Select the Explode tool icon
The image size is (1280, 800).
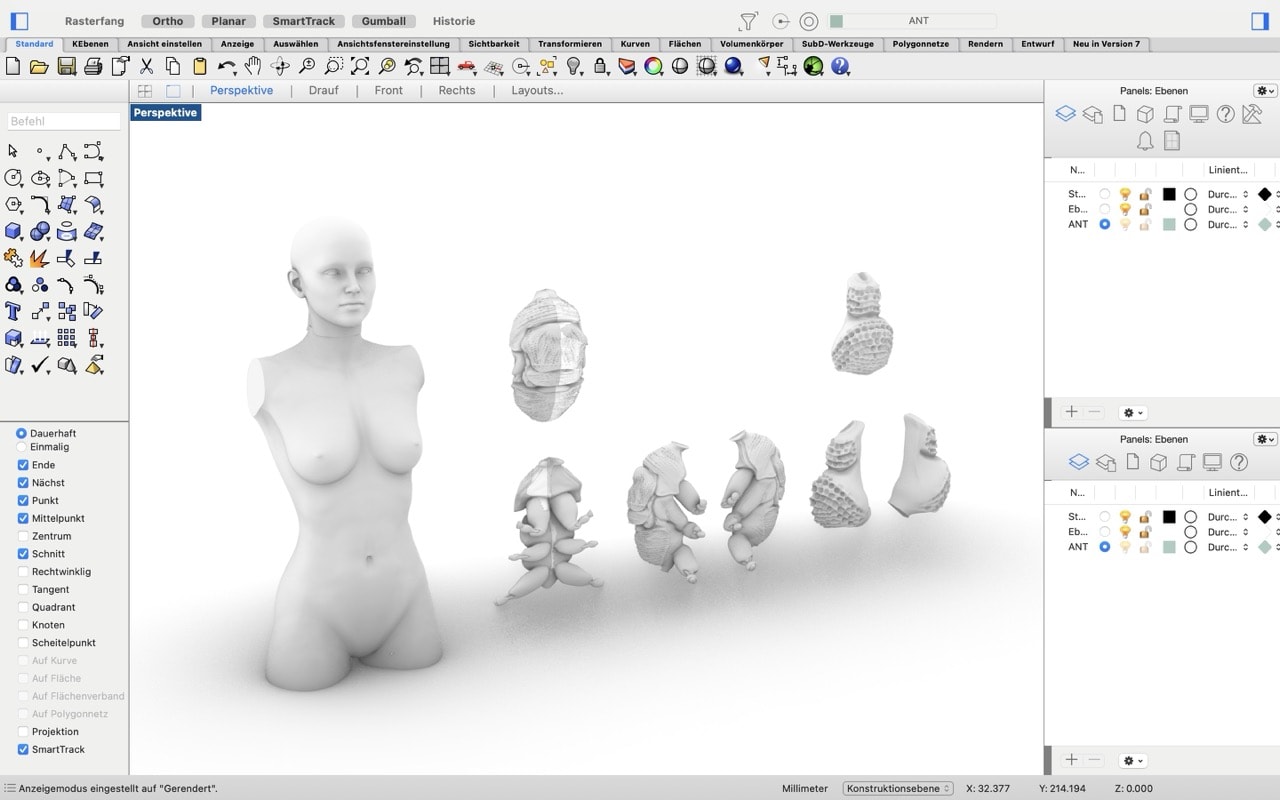(x=40, y=258)
